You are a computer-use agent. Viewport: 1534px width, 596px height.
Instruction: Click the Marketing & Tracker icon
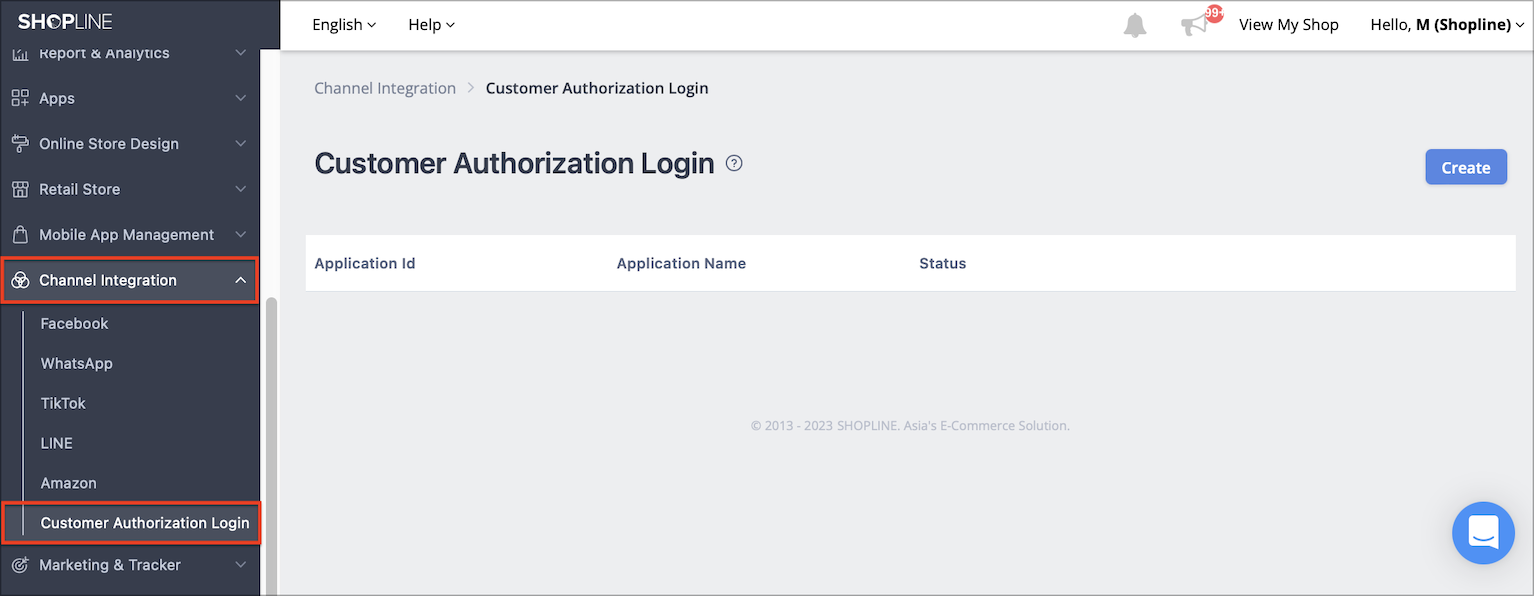point(21,565)
